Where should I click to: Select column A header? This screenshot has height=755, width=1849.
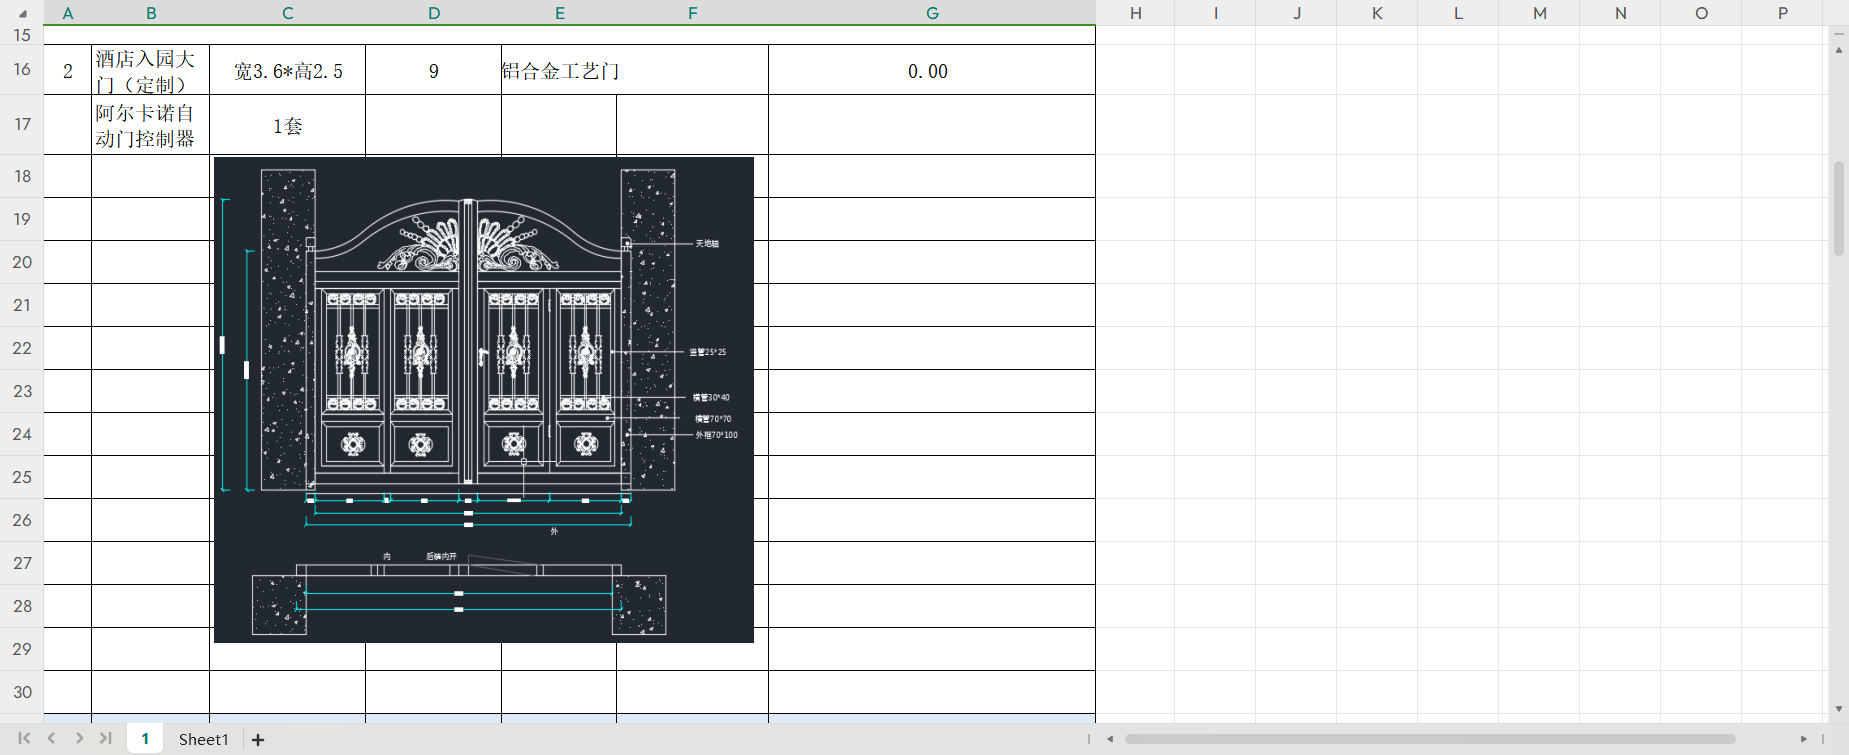(68, 13)
